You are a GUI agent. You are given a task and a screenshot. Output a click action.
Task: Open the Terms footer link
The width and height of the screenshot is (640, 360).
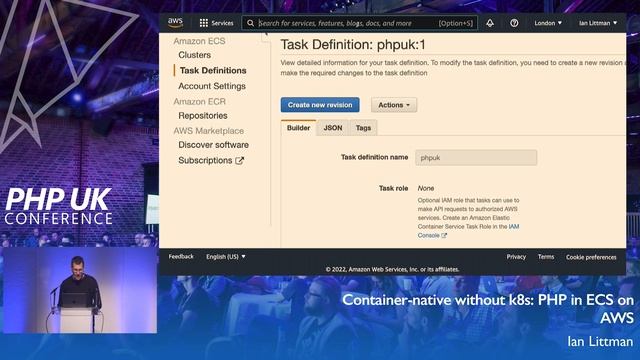click(546, 257)
